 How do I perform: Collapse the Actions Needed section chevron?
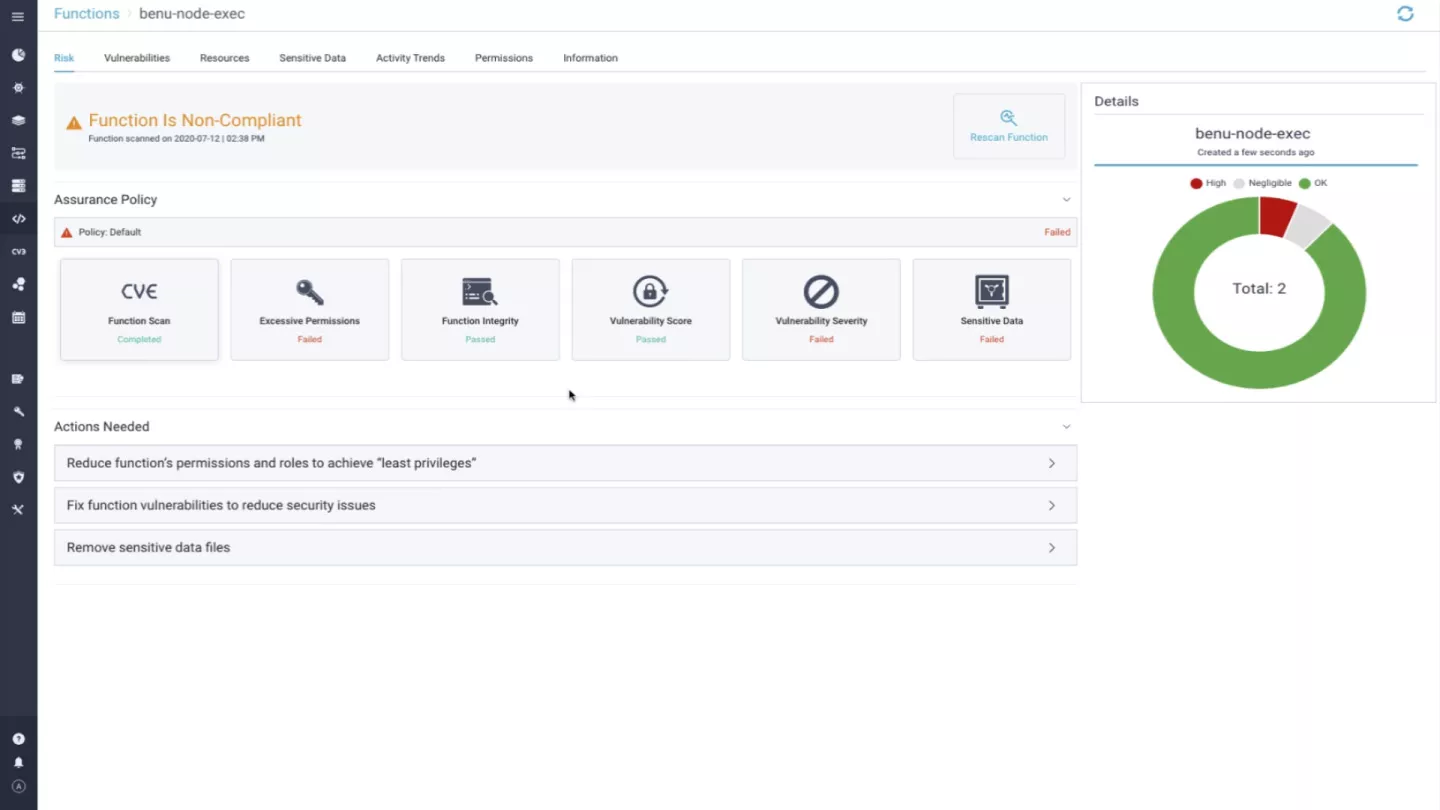click(x=1066, y=427)
